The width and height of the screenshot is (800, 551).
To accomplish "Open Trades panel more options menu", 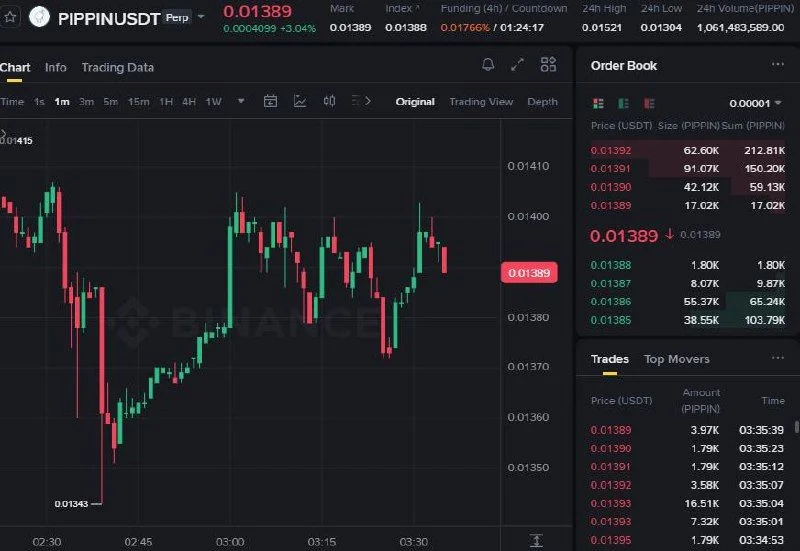I will tap(778, 358).
